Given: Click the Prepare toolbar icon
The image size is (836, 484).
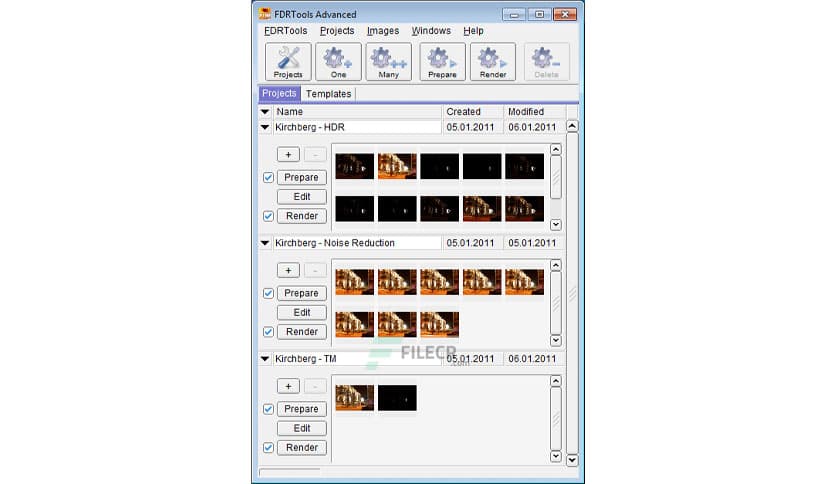Looking at the screenshot, I should click(442, 62).
